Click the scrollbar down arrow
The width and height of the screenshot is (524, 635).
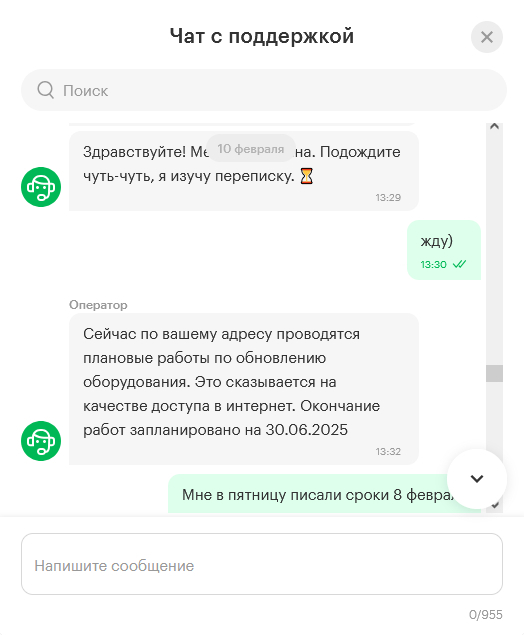click(x=494, y=505)
